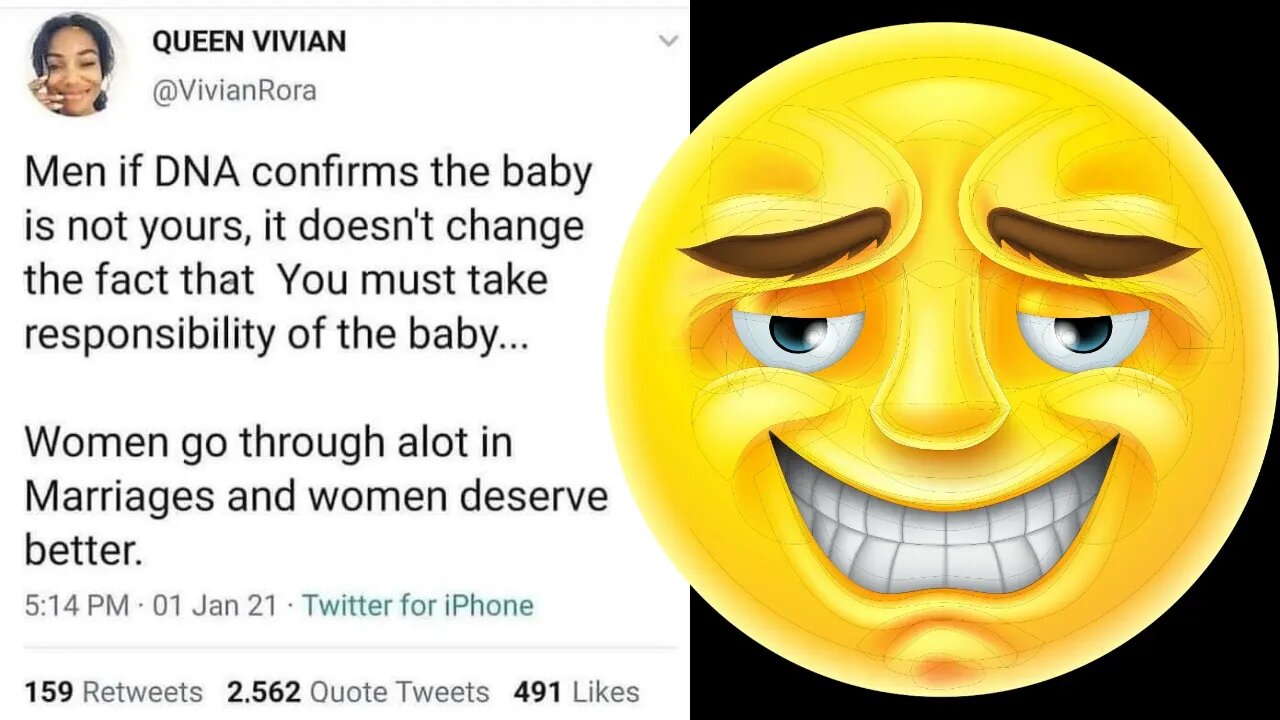Click the emoji's right eye
This screenshot has height=720, width=1280.
point(1083,335)
